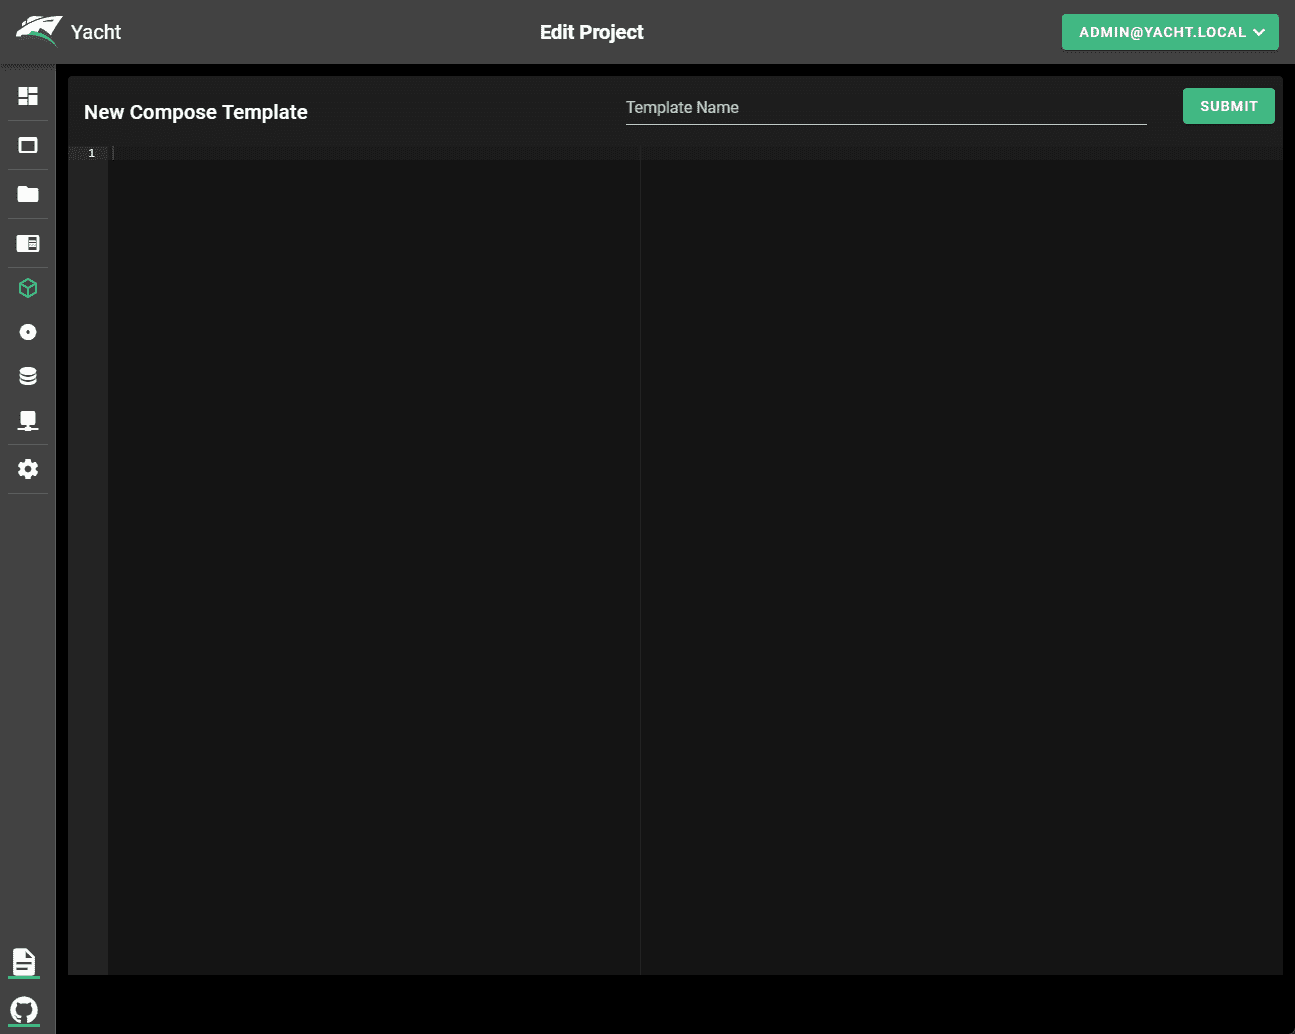The image size is (1295, 1034).
Task: Submit the new compose template
Action: click(x=1229, y=106)
